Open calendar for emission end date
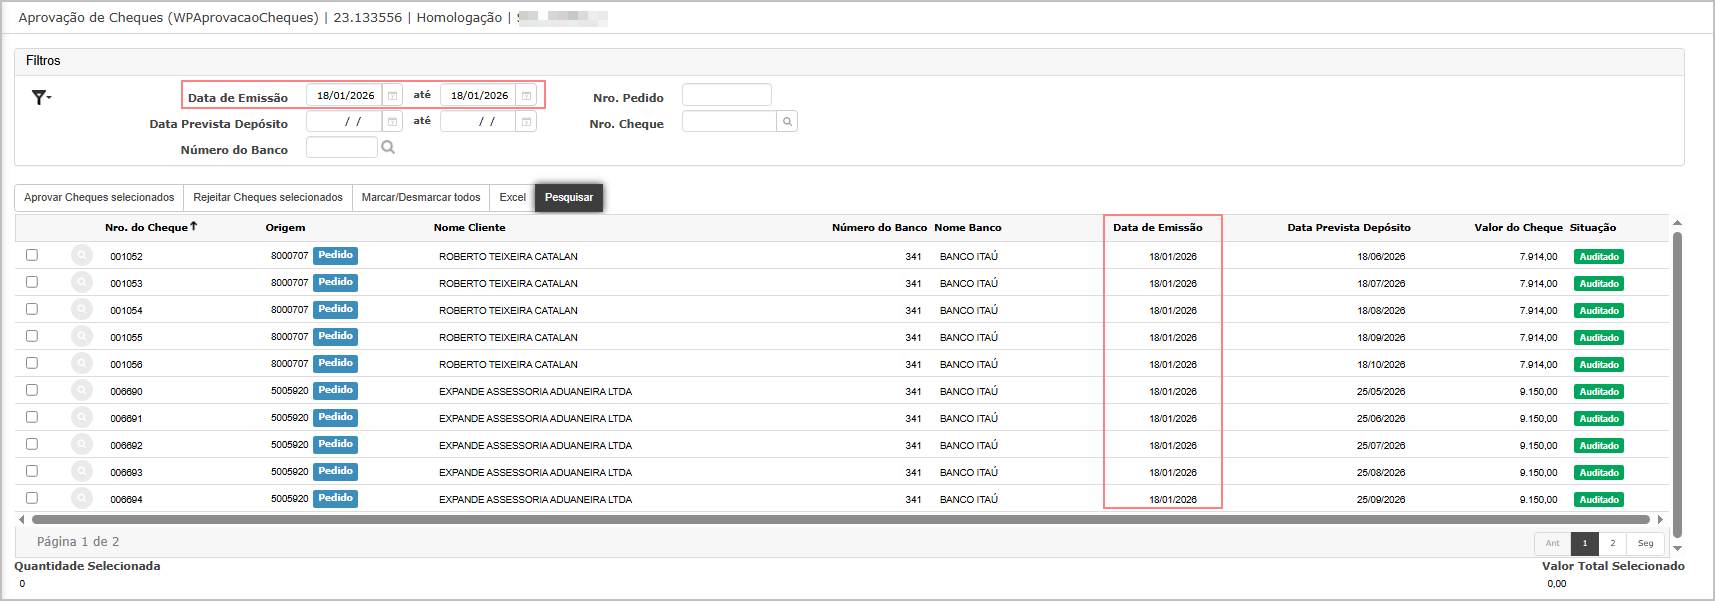This screenshot has height=601, width=1715. (526, 96)
